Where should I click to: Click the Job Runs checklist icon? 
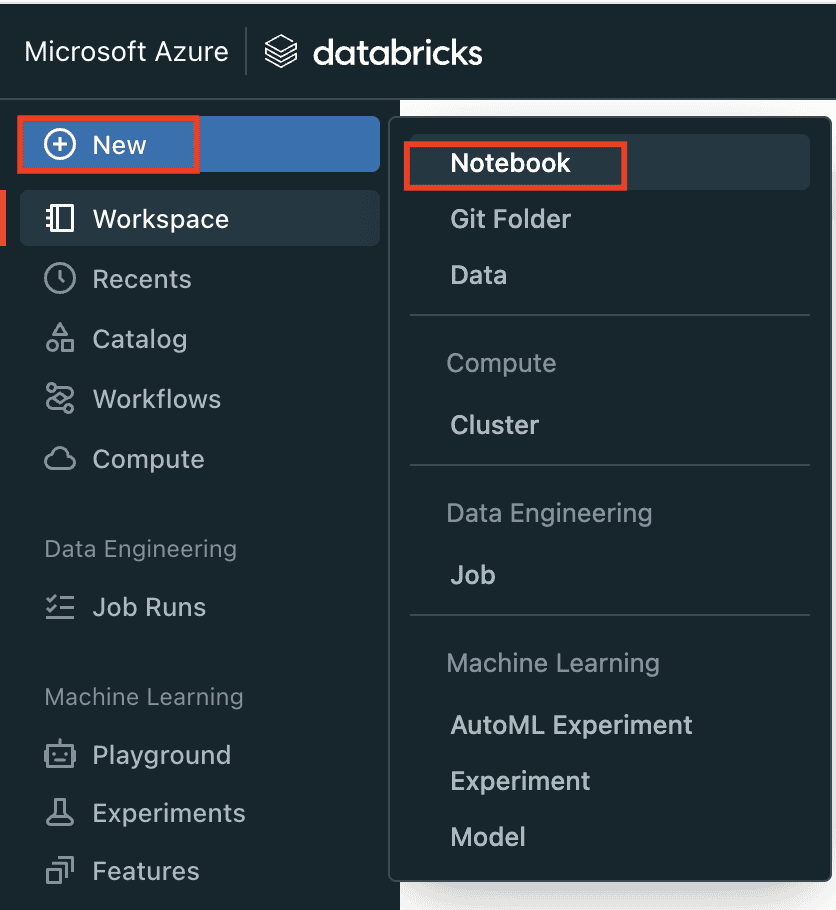click(60, 607)
